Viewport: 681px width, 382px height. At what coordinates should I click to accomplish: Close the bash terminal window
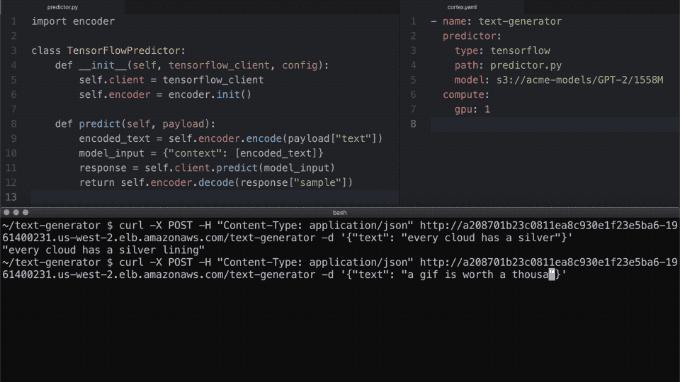click(7, 212)
